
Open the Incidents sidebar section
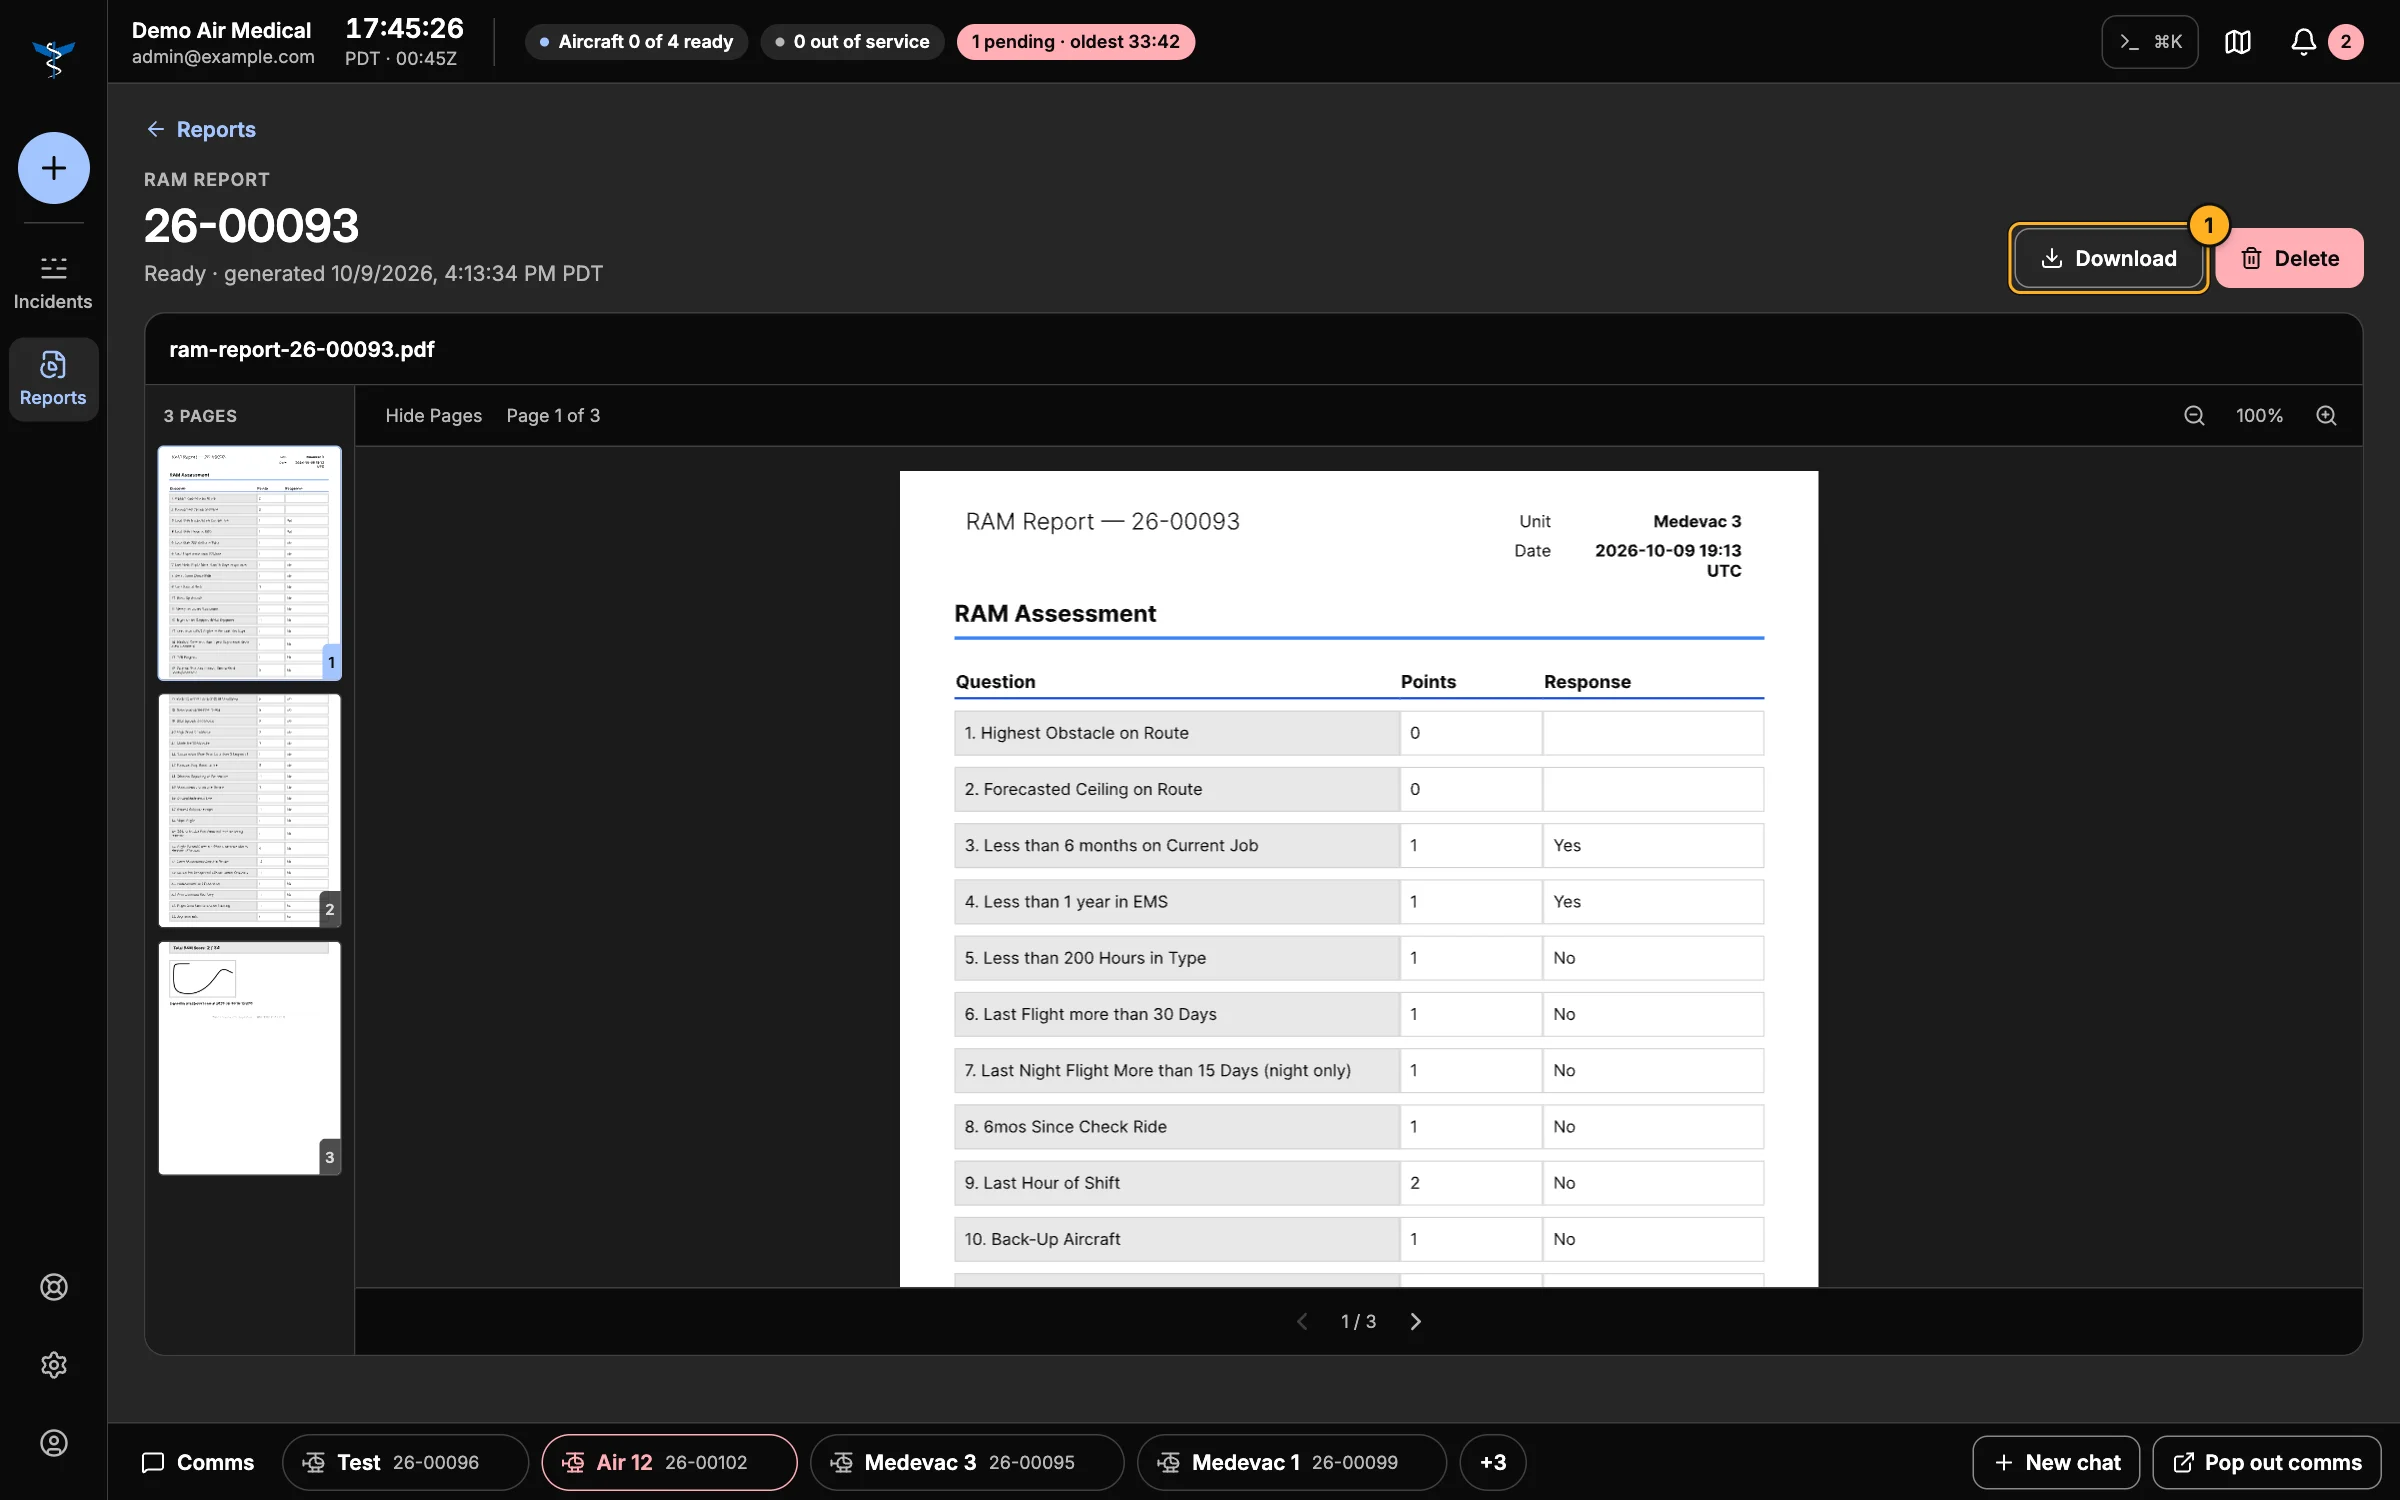tap(53, 283)
